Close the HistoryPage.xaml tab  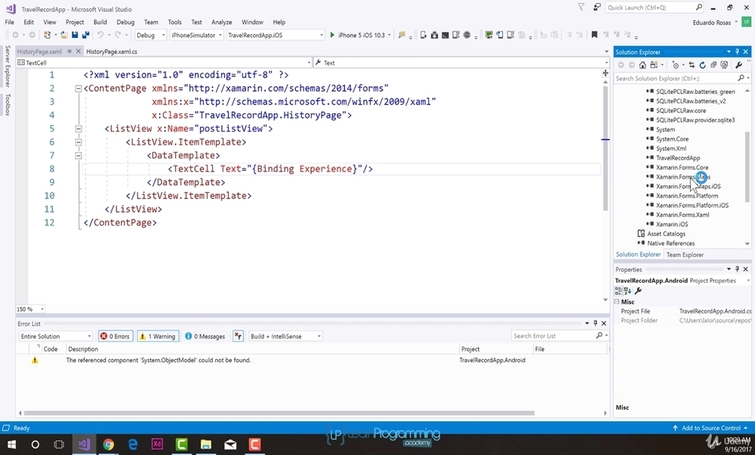pos(78,51)
